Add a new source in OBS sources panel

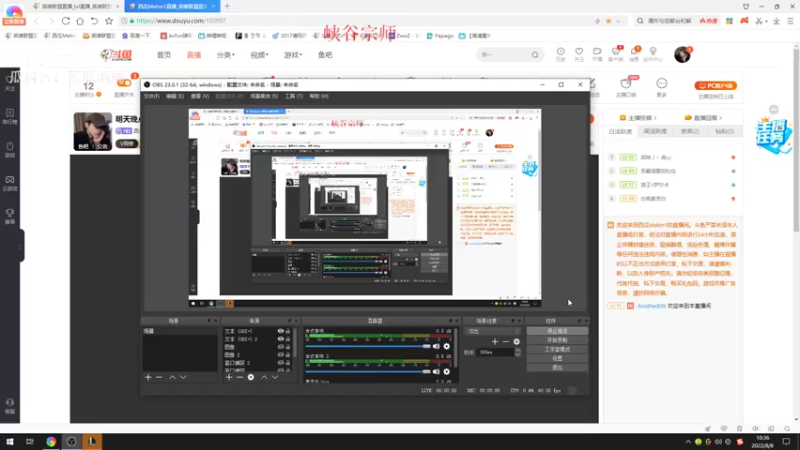(229, 378)
